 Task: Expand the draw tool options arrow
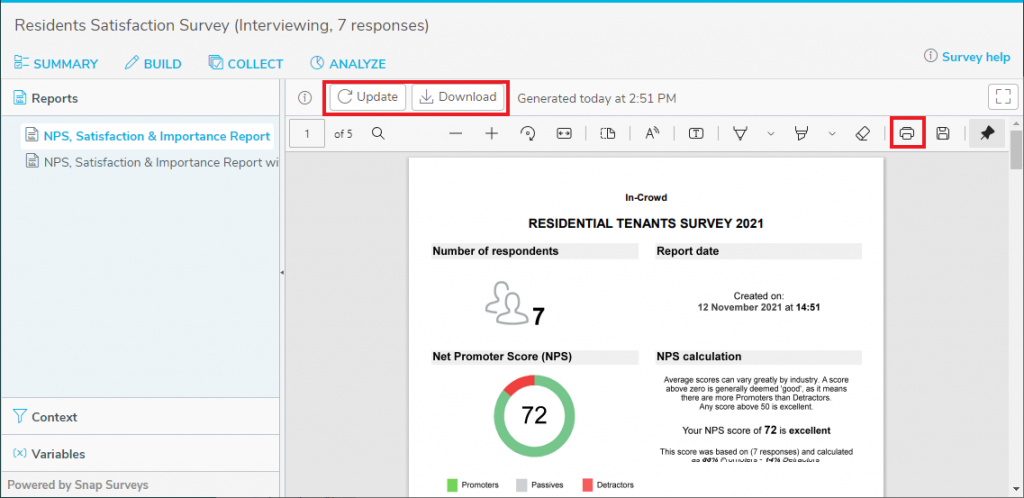[x=771, y=134]
